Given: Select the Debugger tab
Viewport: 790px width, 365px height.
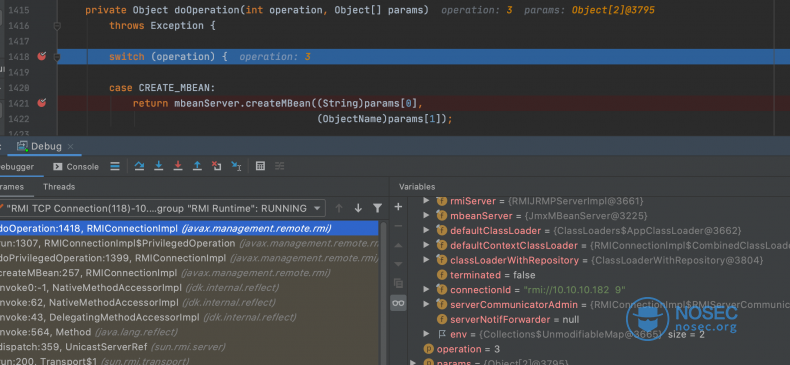Looking at the screenshot, I should (x=17, y=167).
